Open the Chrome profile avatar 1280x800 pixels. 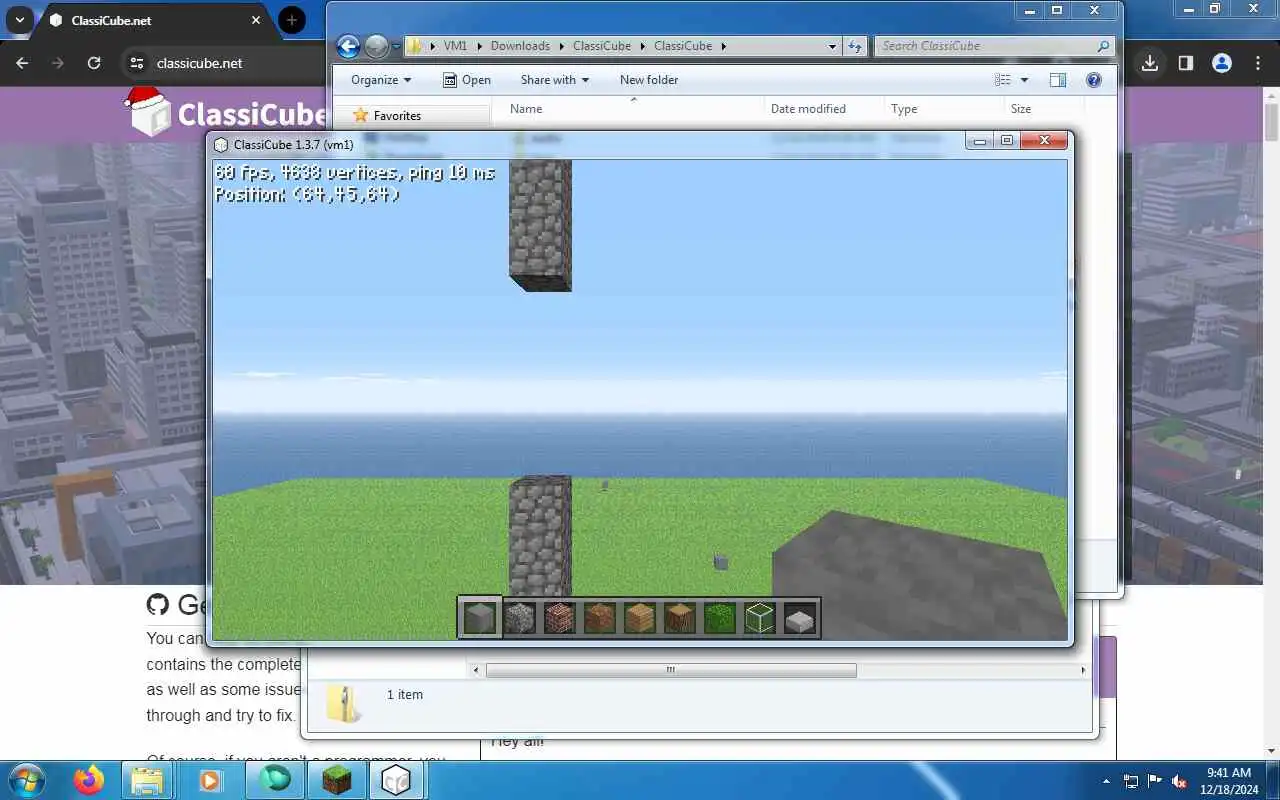[x=1222, y=63]
